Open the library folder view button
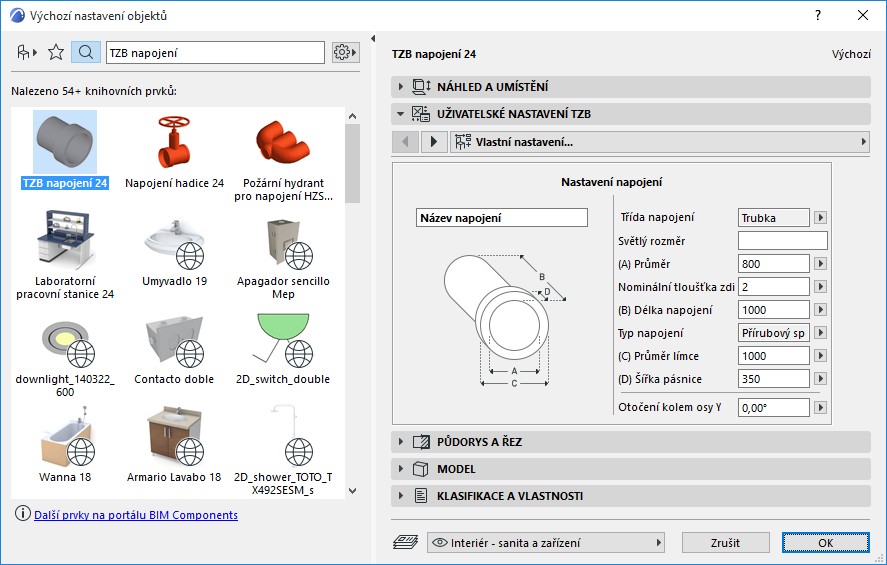Viewport: 887px width, 565px height. (x=27, y=53)
